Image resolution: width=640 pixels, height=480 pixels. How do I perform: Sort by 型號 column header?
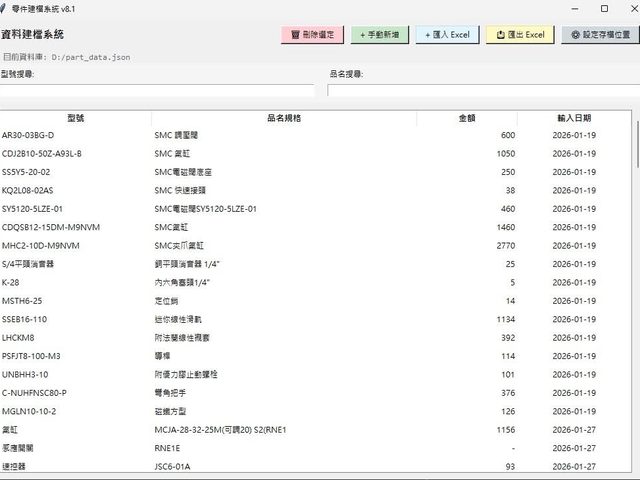pos(76,118)
